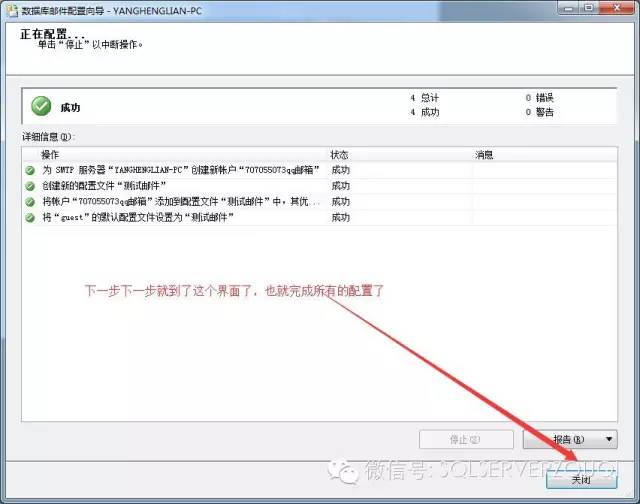
Task: Click the status icon for the SMTP account row
Action: 30,171
